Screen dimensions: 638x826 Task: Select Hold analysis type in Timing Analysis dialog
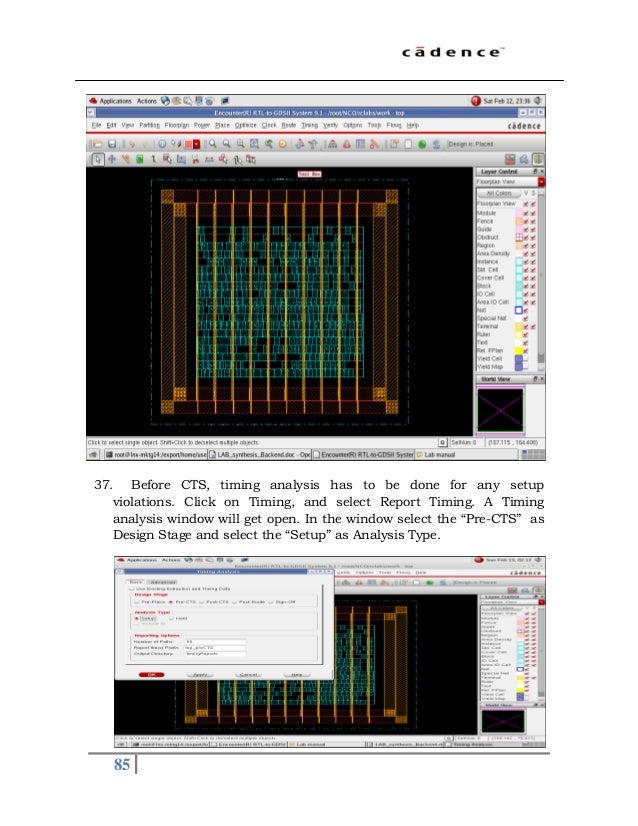pos(171,618)
